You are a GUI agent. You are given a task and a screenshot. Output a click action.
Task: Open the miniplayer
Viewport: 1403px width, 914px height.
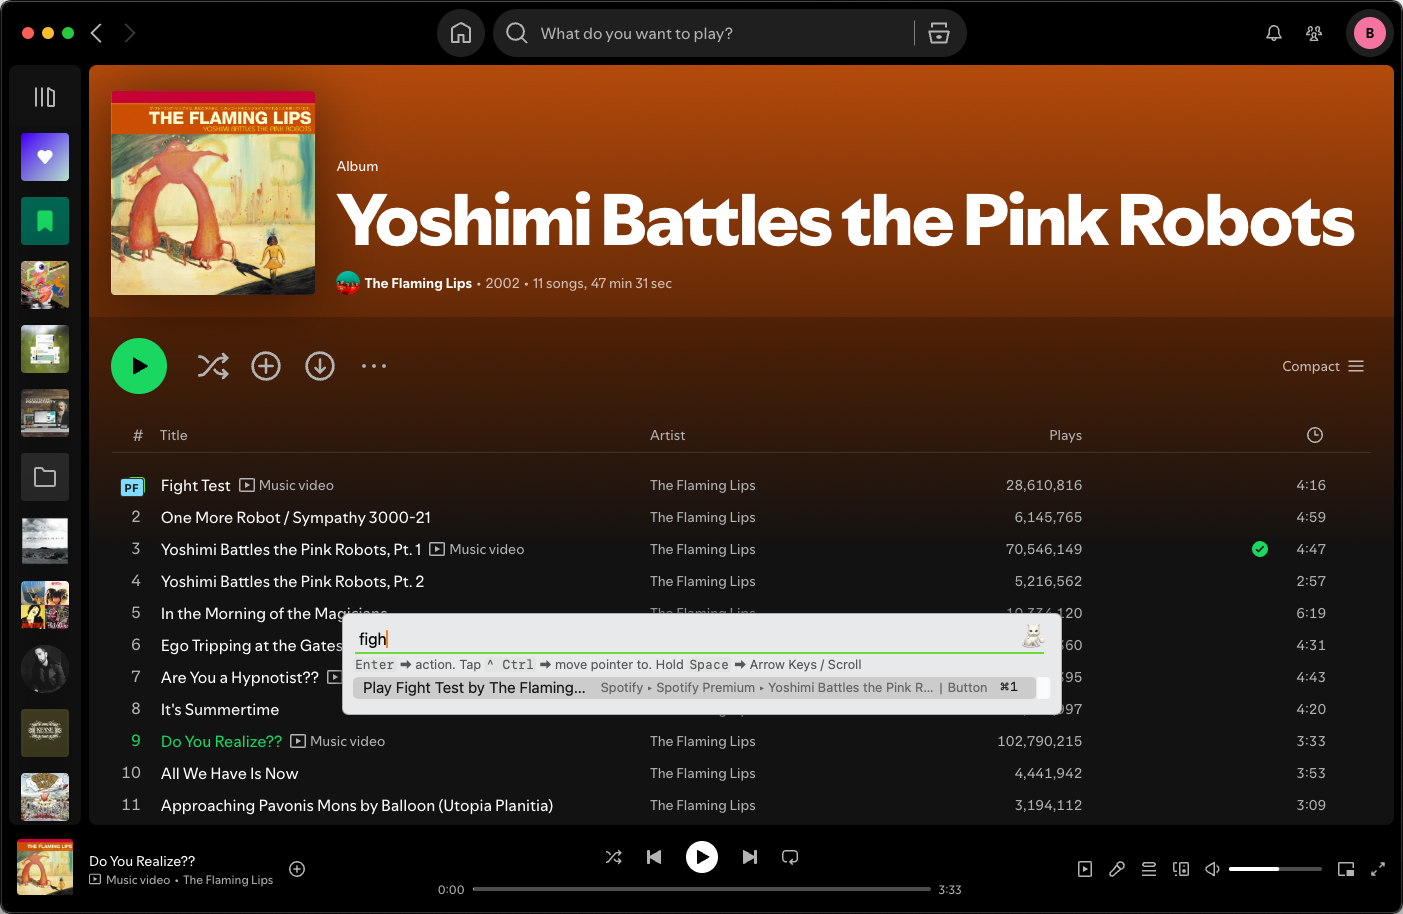(1346, 869)
